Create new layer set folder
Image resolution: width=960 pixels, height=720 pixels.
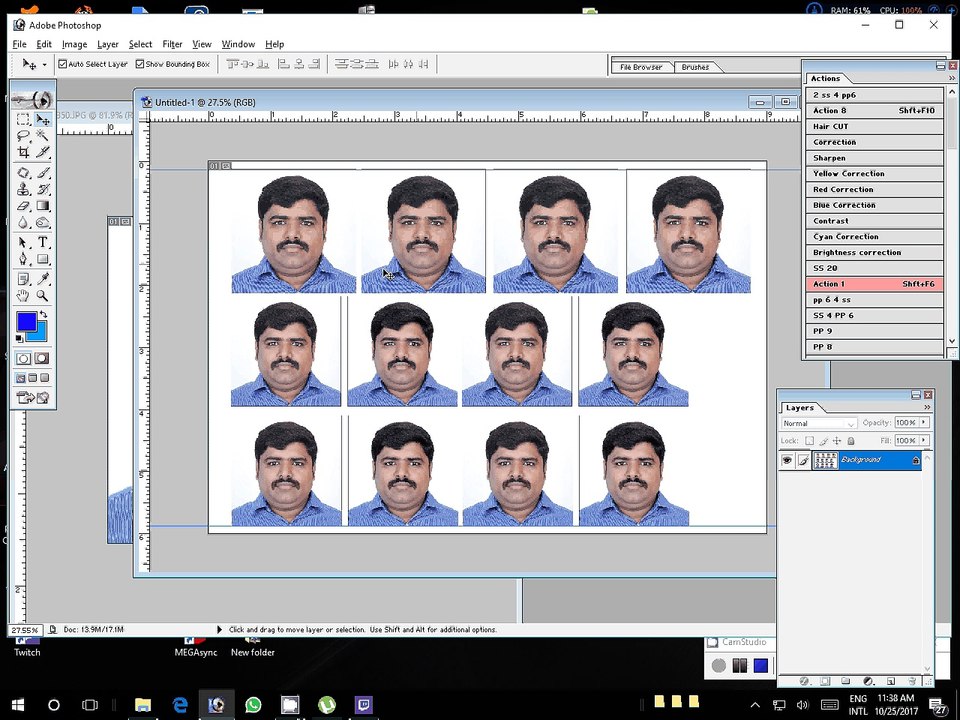846,681
